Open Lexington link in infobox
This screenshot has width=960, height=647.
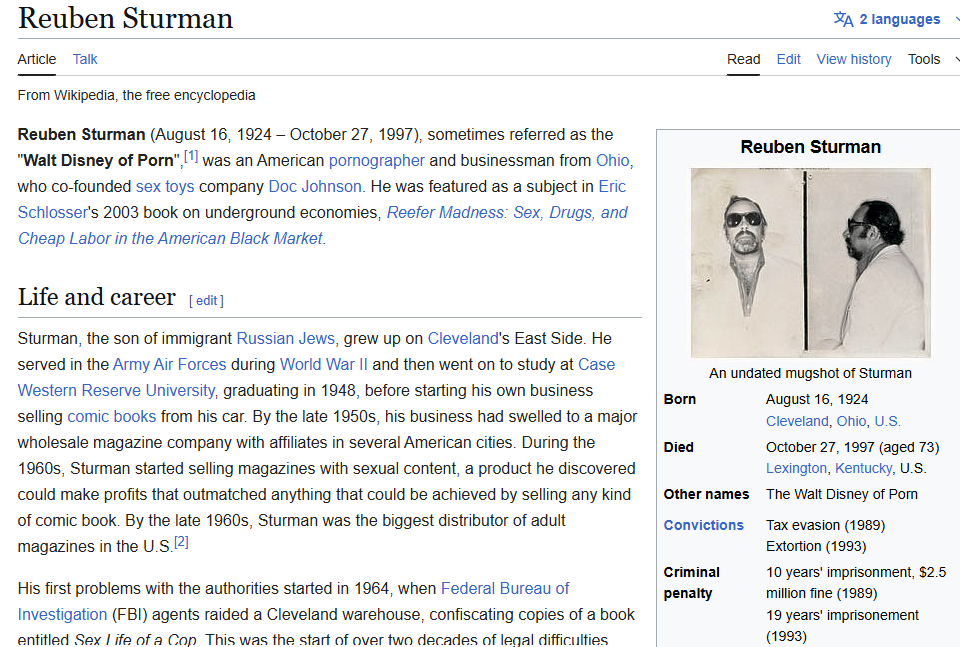click(x=796, y=469)
